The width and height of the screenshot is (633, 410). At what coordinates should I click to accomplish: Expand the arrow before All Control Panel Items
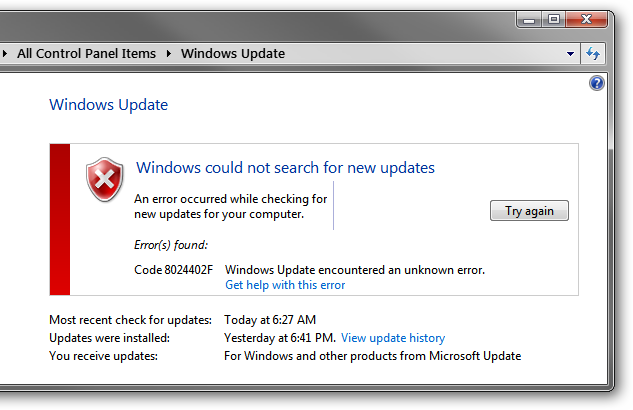pos(6,53)
